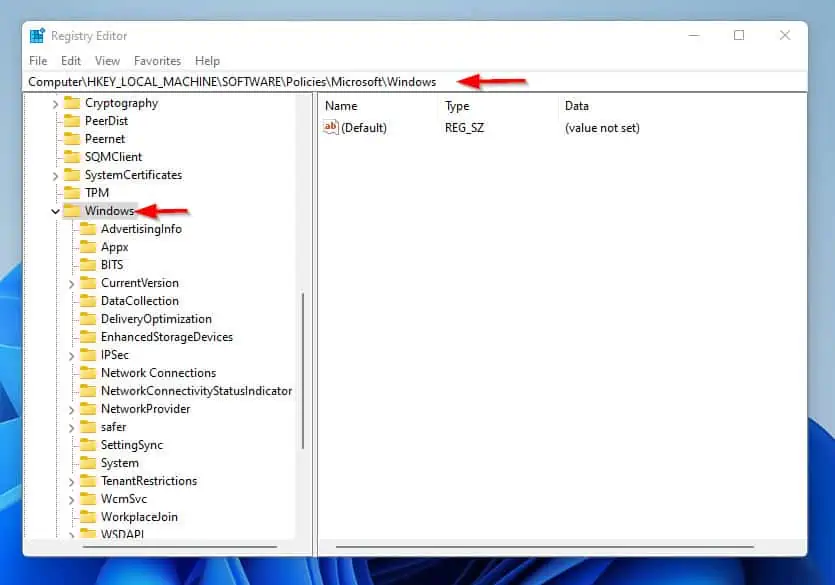Click the PeerDist folder icon
835x585 pixels.
coord(72,121)
